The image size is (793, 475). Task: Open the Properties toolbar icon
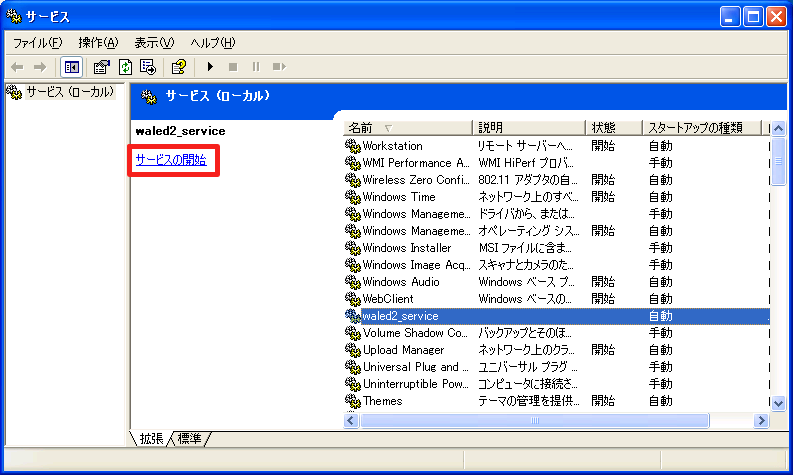[x=102, y=67]
